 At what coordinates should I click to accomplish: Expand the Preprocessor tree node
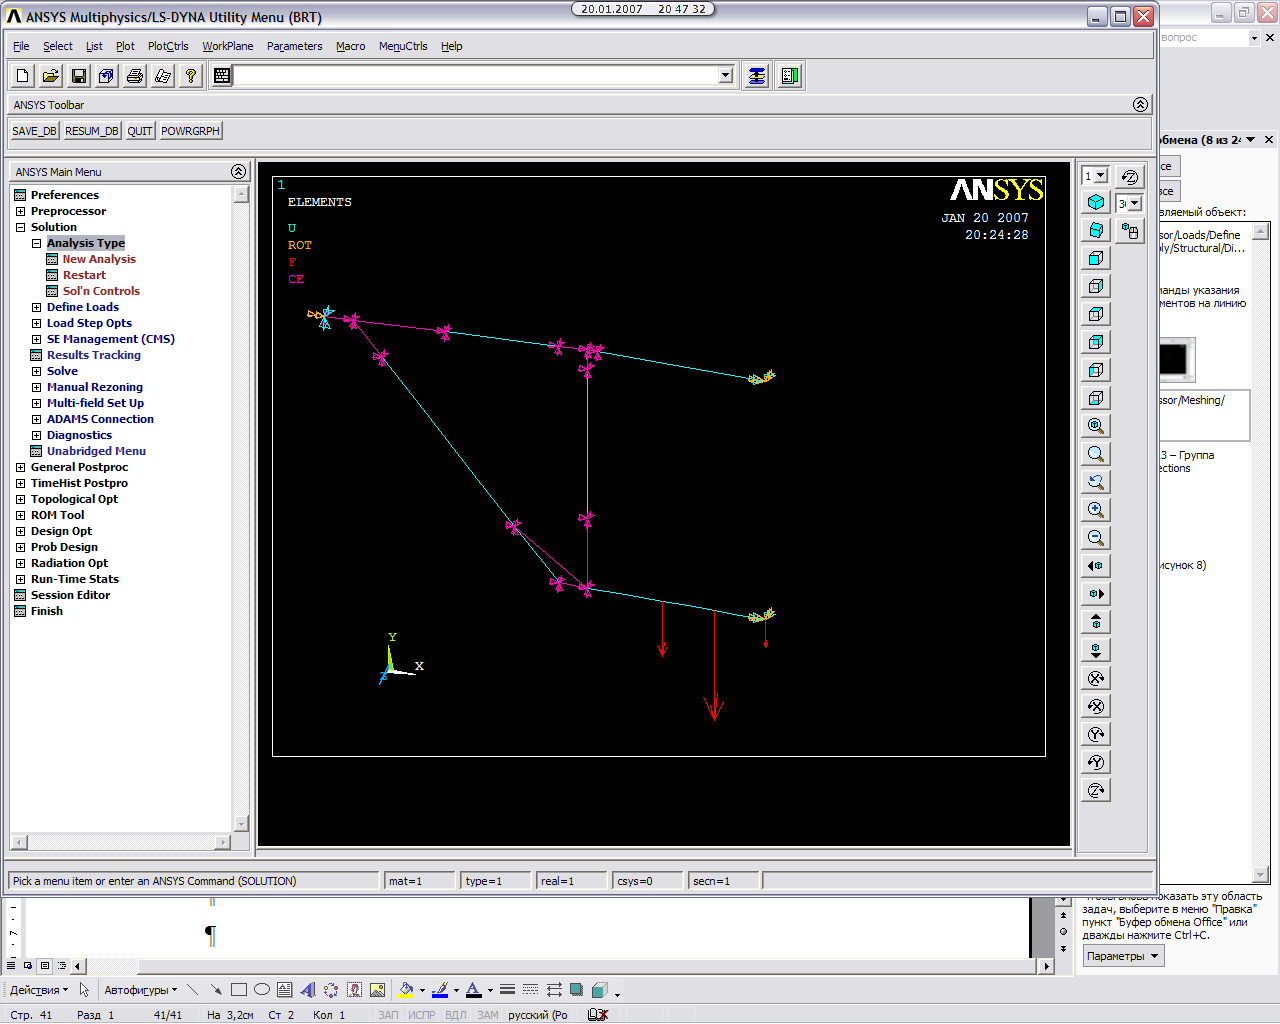click(20, 211)
